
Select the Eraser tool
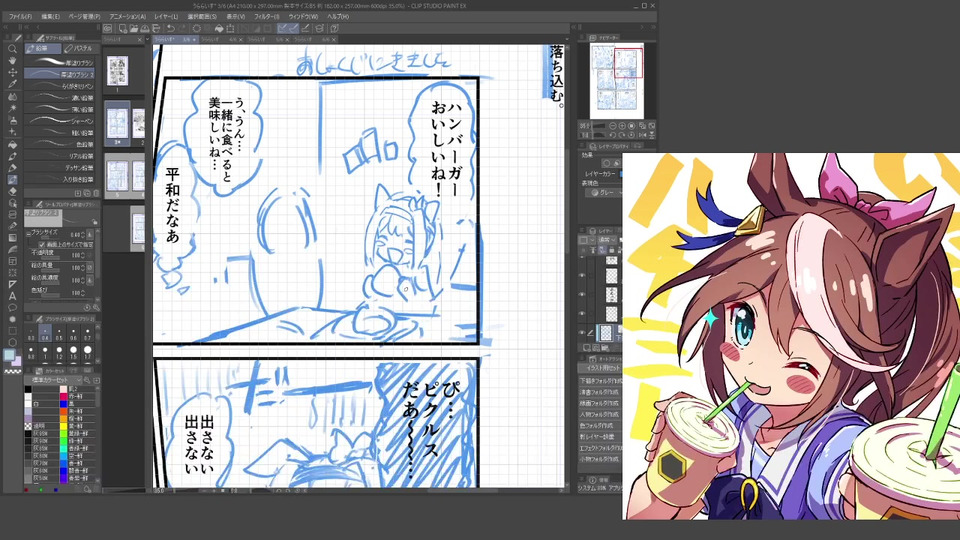coord(12,192)
